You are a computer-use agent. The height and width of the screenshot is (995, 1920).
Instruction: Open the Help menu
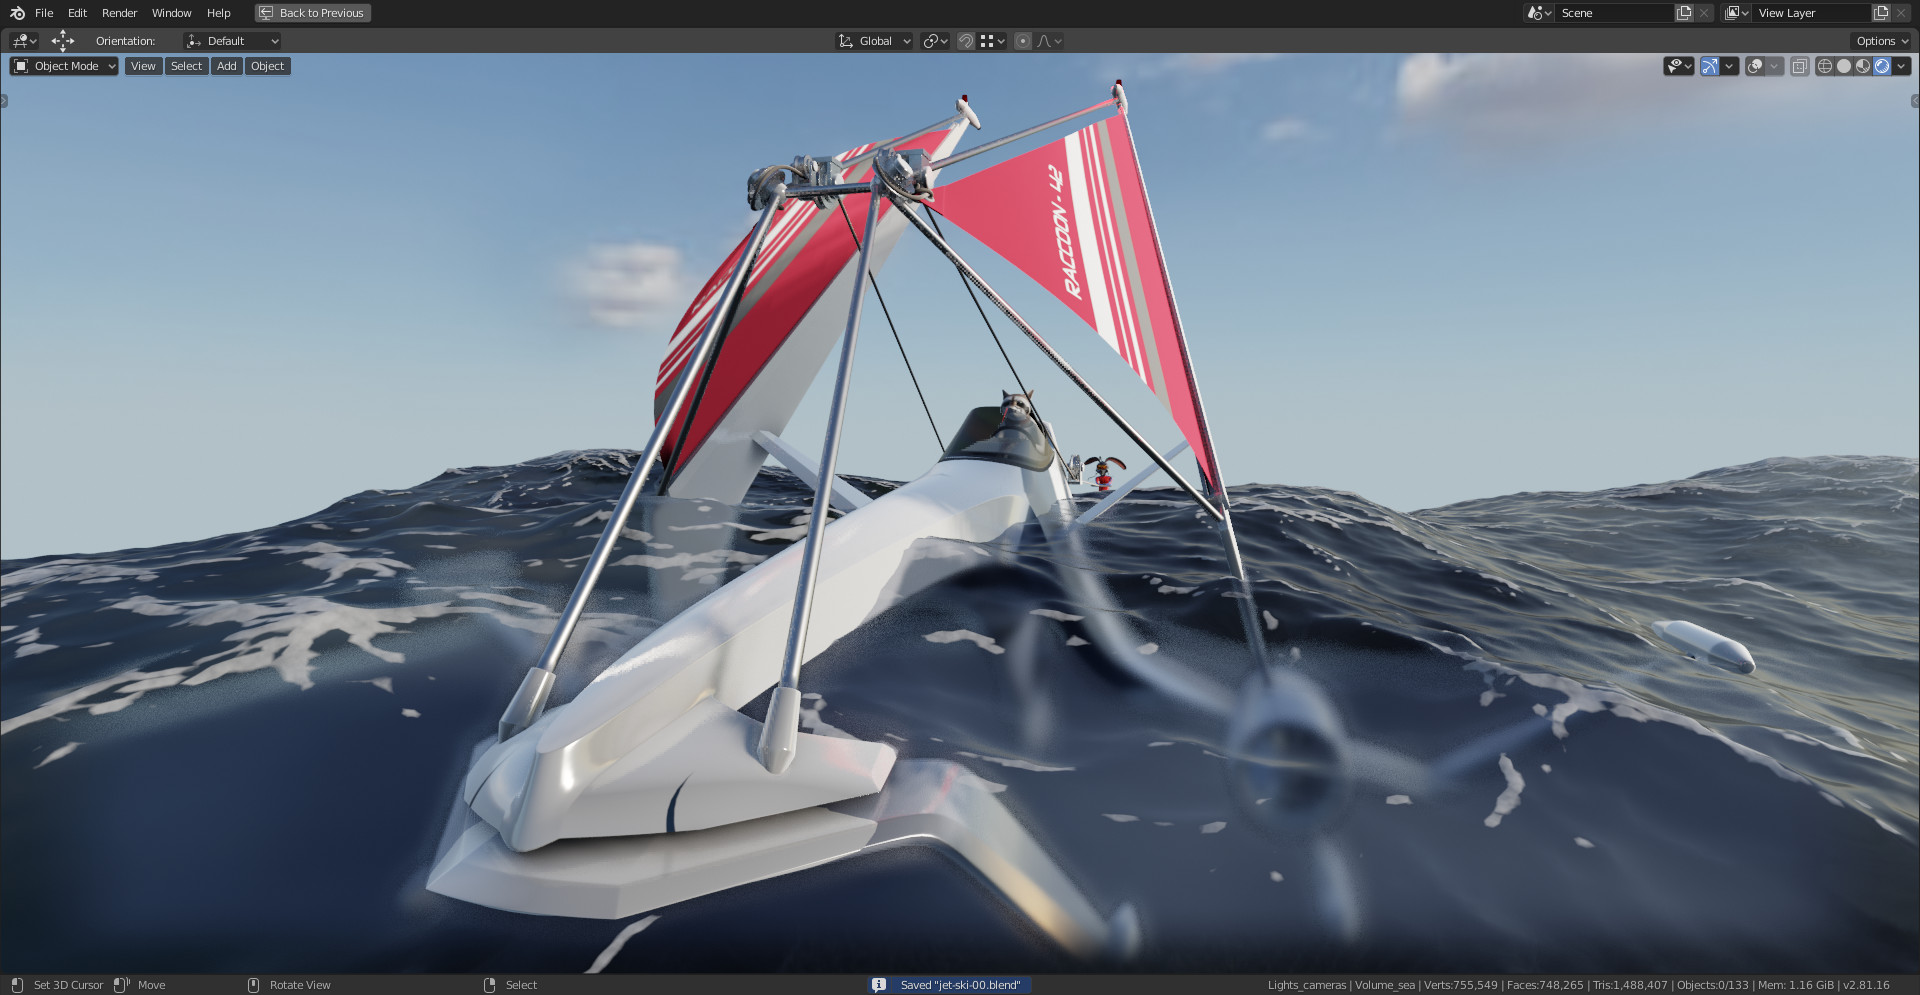click(x=218, y=13)
